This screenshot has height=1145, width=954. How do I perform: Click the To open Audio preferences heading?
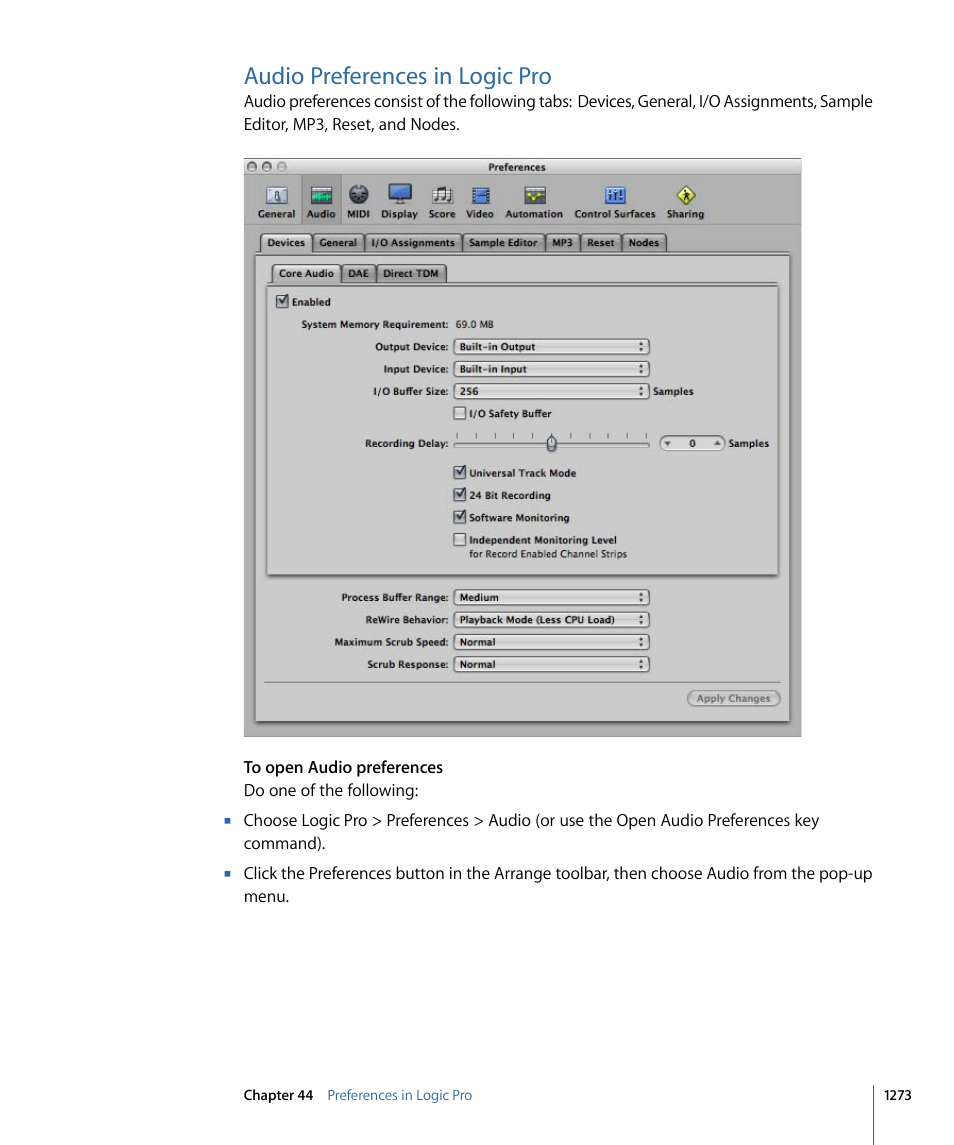(x=343, y=767)
